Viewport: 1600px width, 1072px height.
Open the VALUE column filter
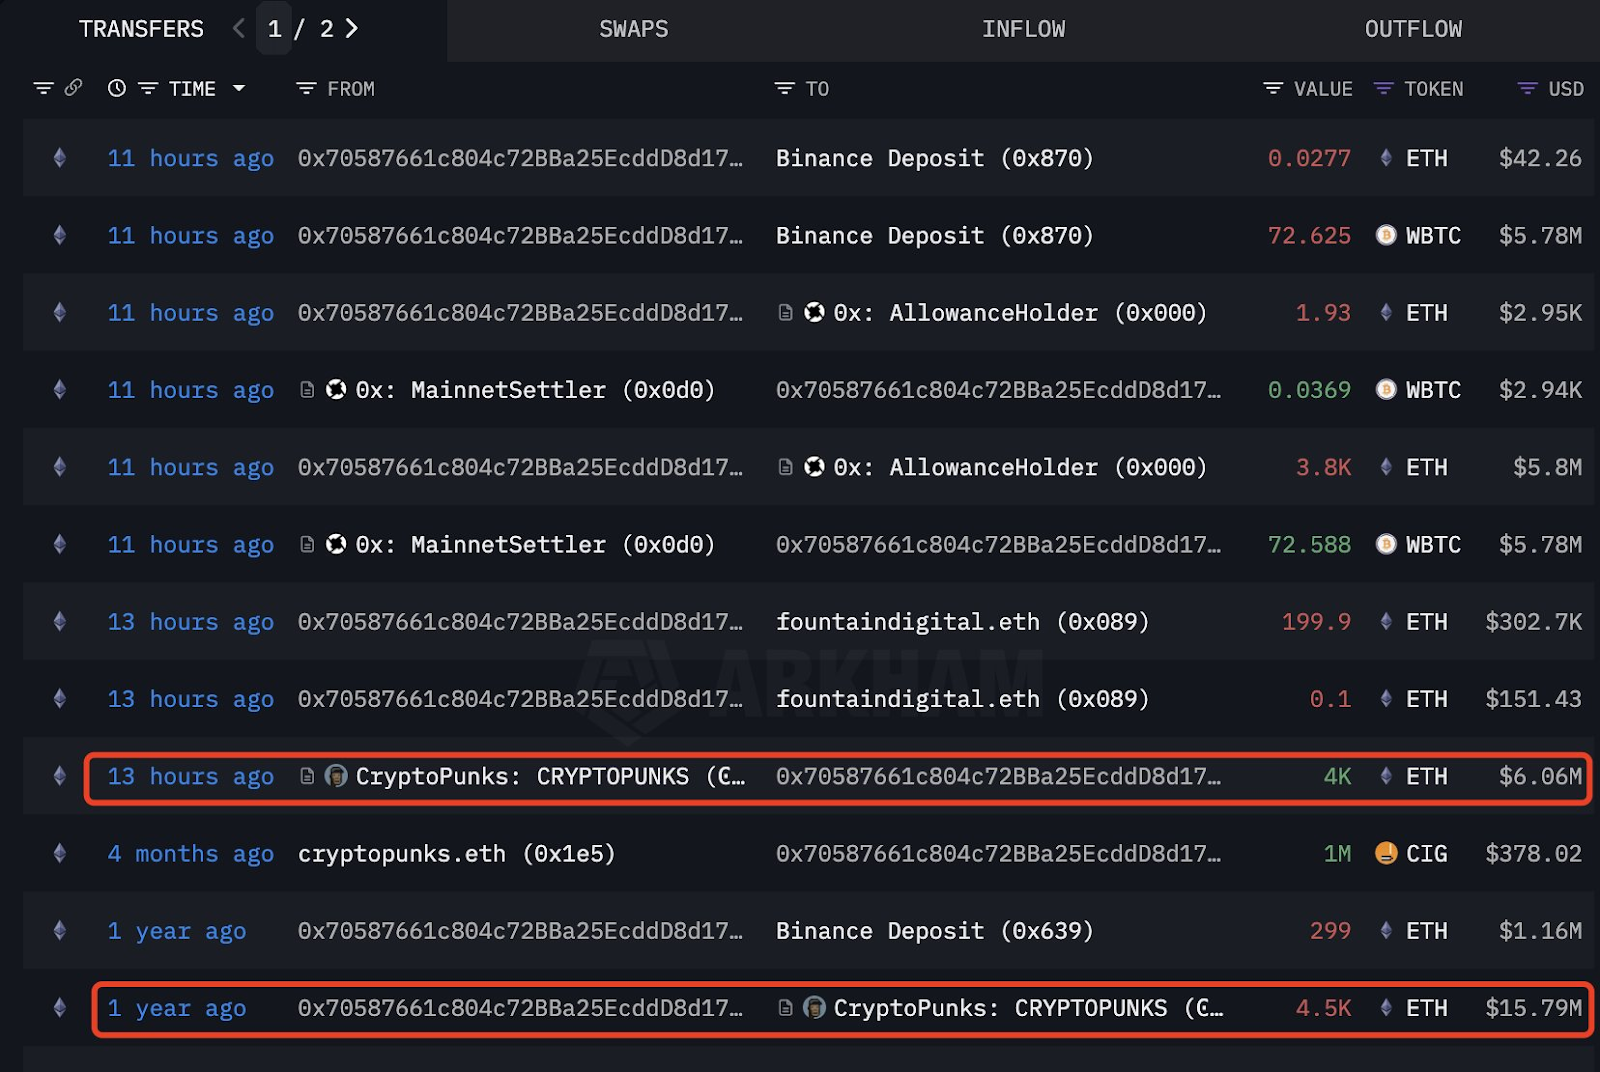1273,89
